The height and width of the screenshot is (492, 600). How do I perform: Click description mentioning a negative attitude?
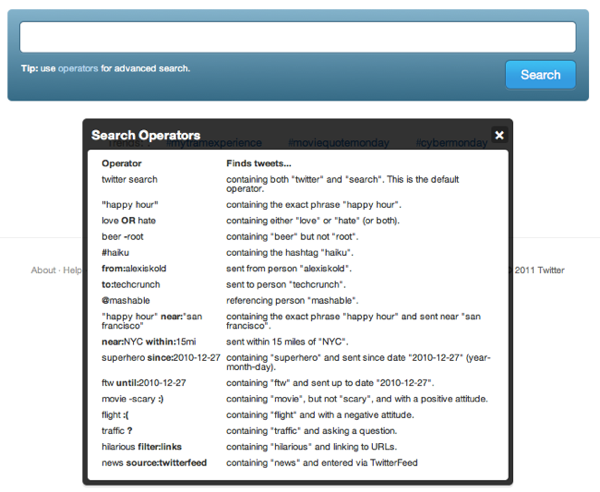pos(320,415)
